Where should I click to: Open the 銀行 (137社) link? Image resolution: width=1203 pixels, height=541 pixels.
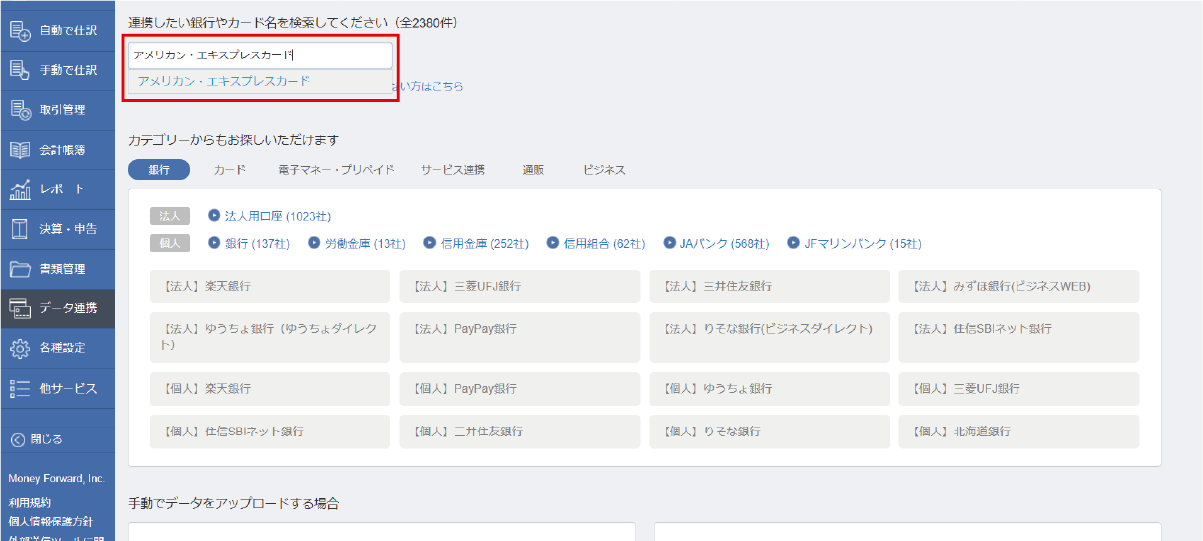(x=257, y=244)
